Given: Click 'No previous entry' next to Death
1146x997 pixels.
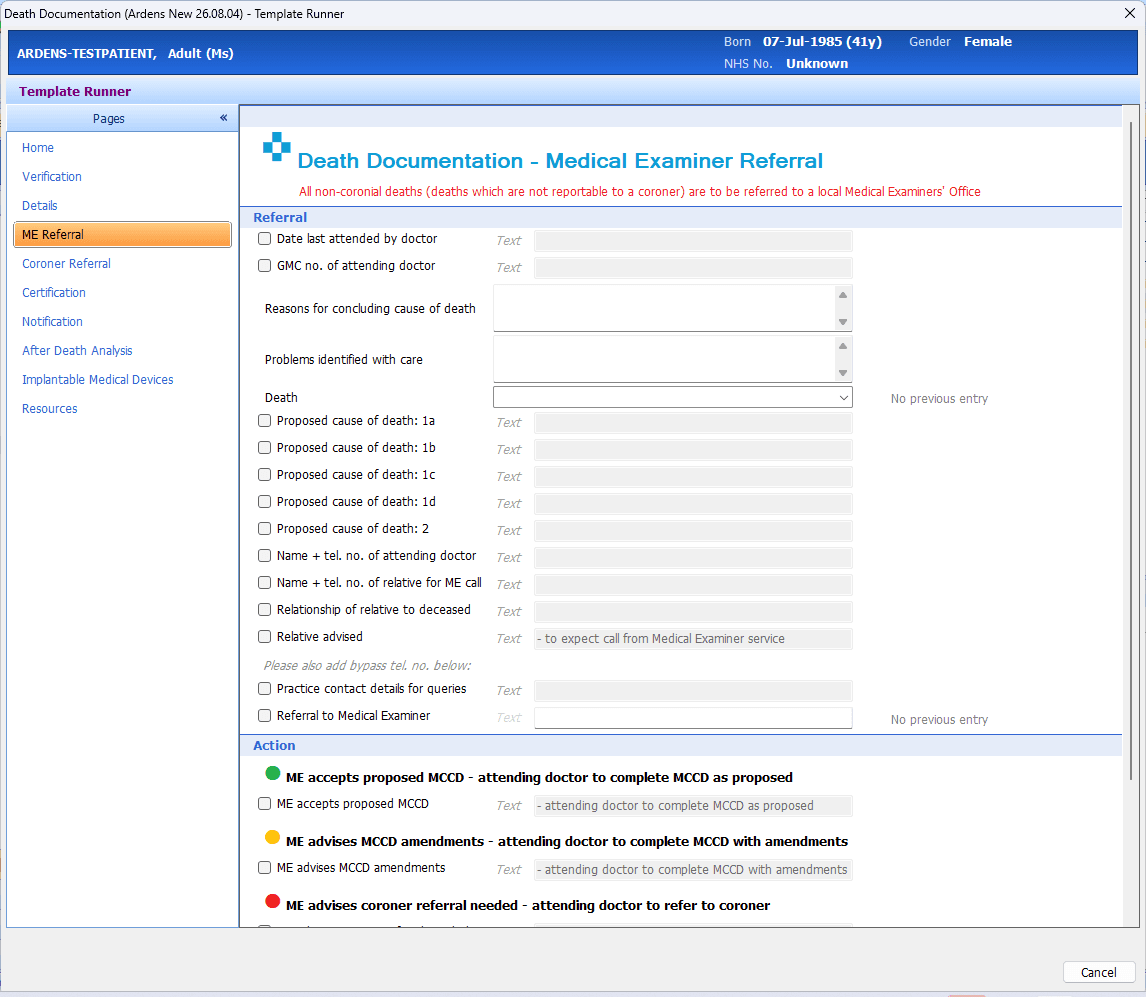Looking at the screenshot, I should pos(939,398).
